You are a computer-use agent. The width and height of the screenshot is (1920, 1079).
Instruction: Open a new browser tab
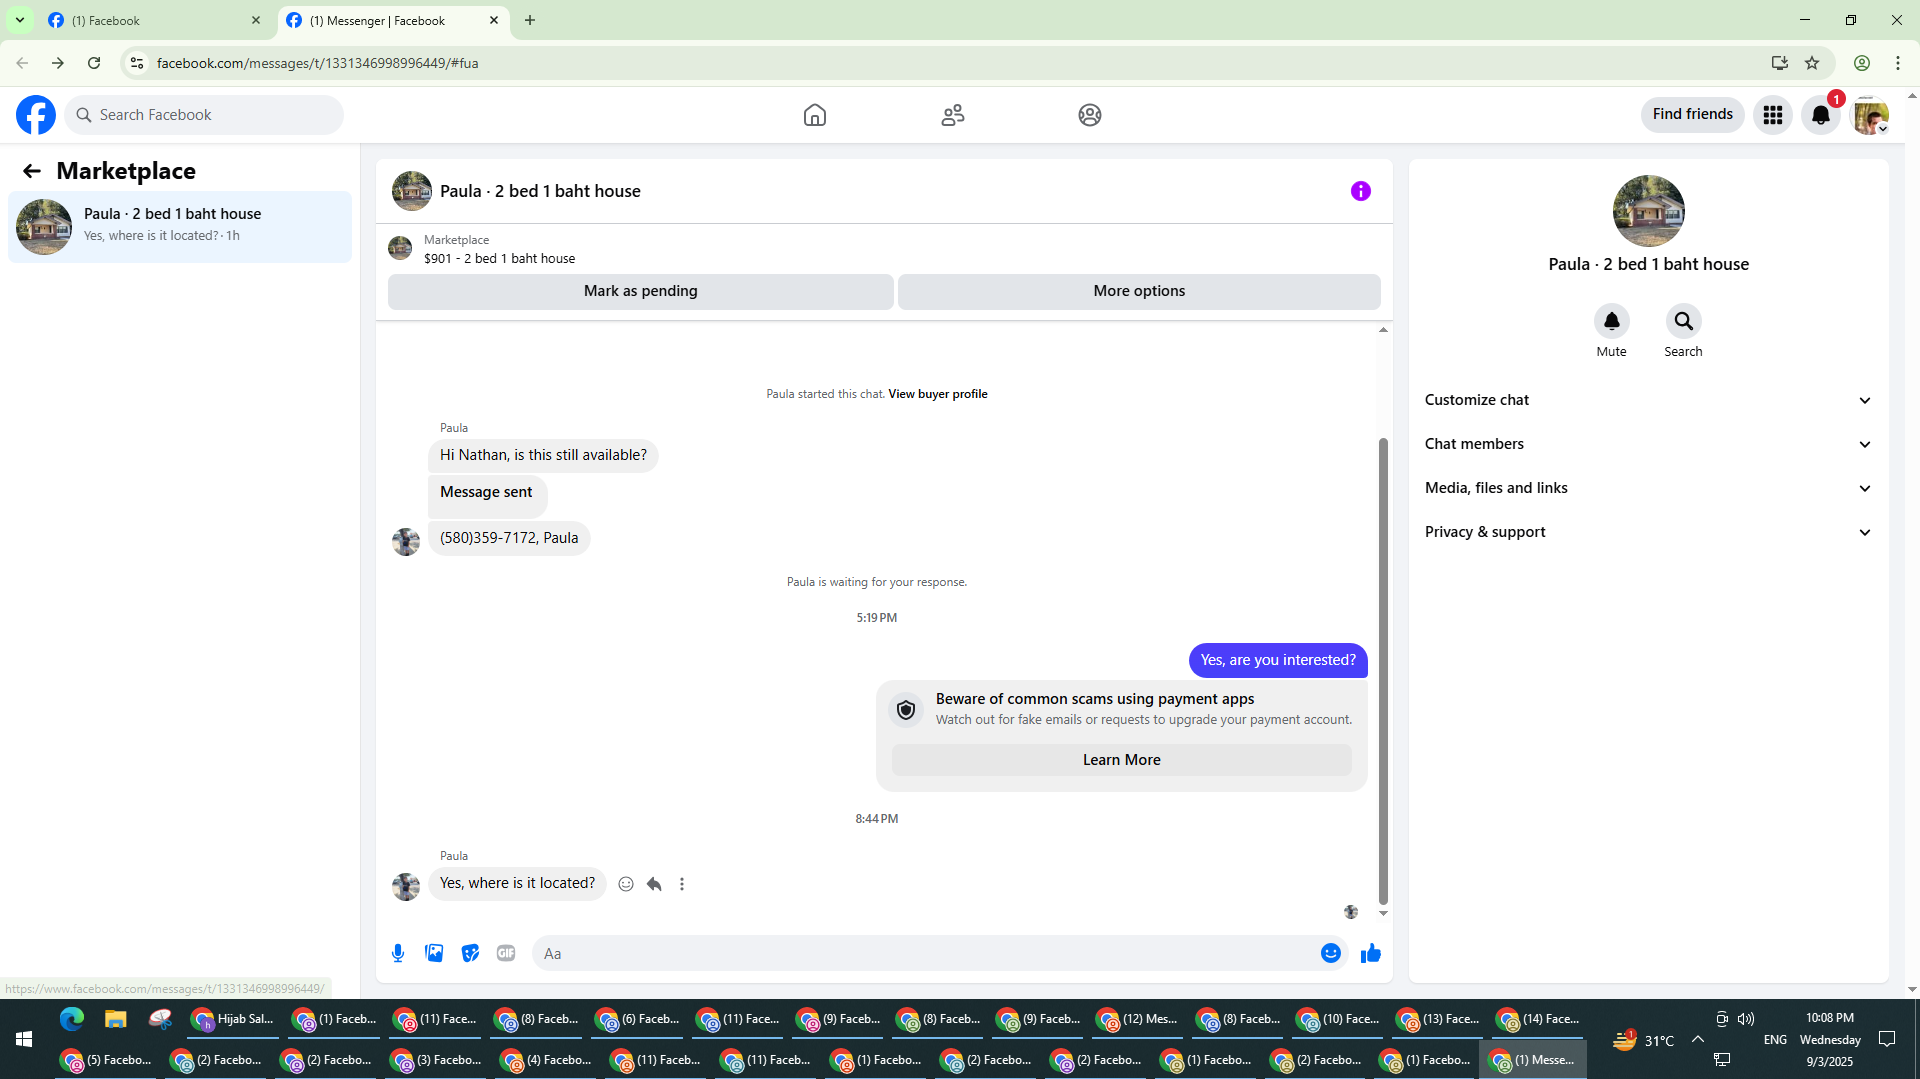click(530, 20)
